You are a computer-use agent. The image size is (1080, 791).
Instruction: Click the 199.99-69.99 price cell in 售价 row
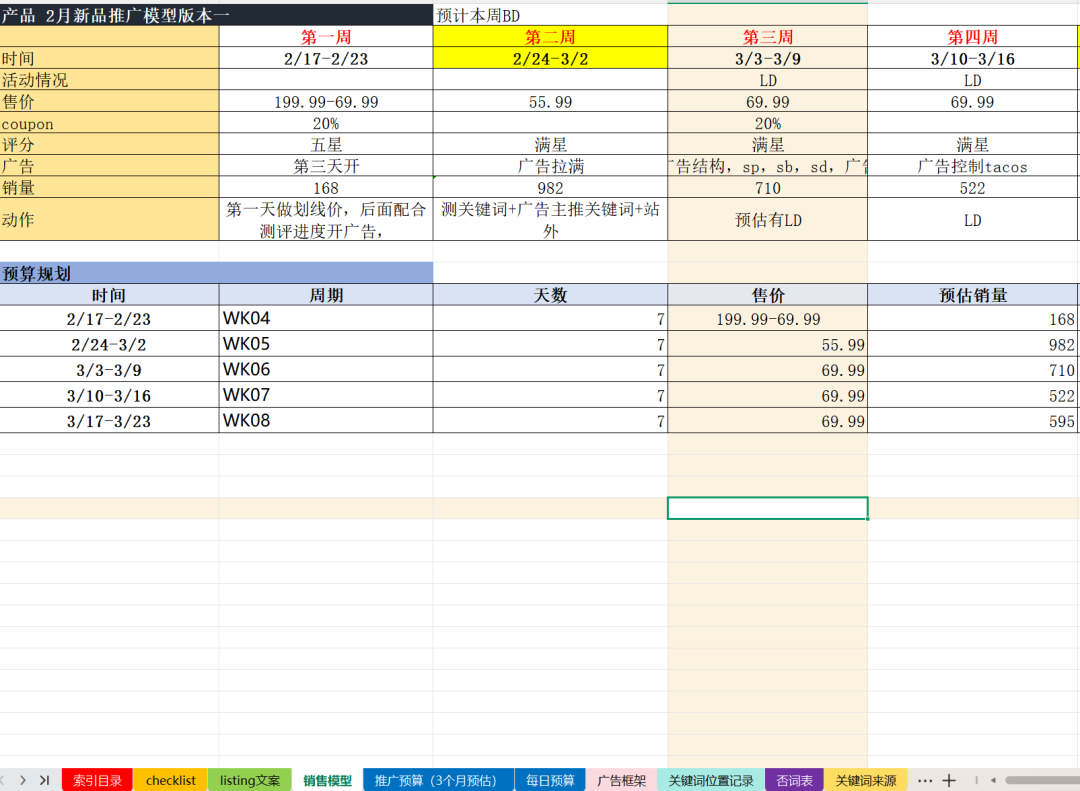click(326, 102)
